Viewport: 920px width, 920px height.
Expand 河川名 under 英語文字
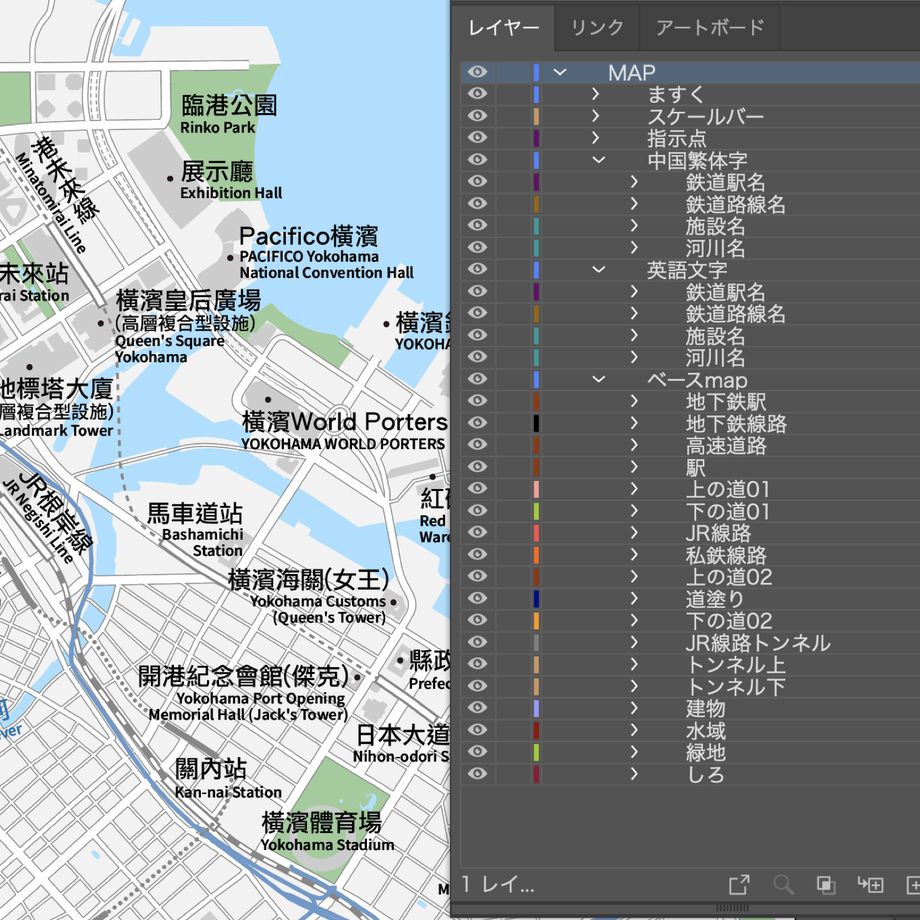pos(634,357)
